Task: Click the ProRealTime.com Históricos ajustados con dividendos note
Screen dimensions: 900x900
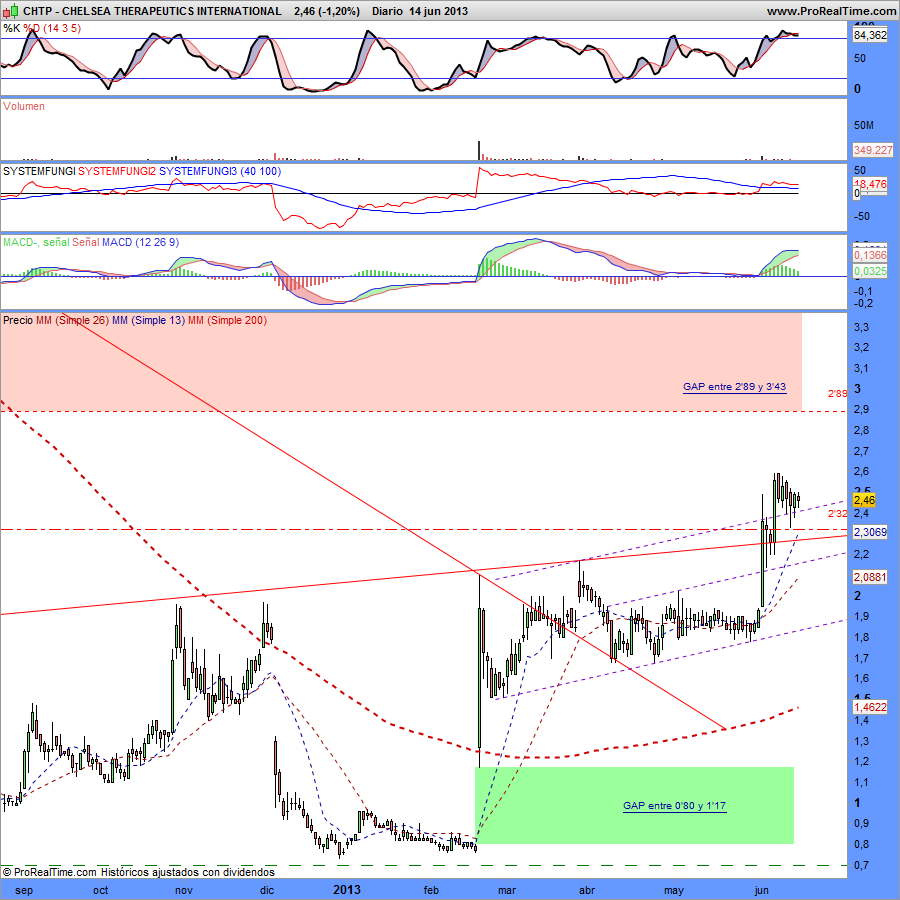Action: [138, 872]
